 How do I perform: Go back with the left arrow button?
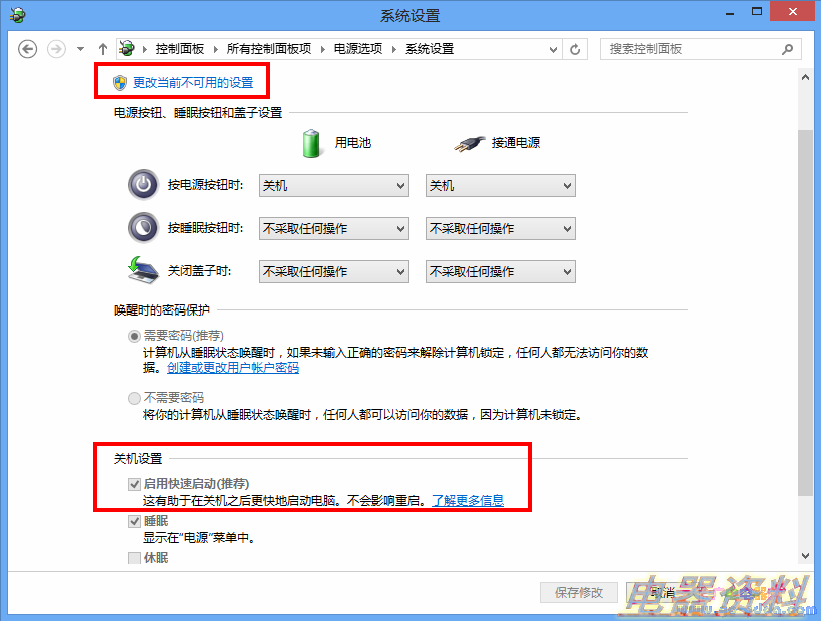(27, 49)
